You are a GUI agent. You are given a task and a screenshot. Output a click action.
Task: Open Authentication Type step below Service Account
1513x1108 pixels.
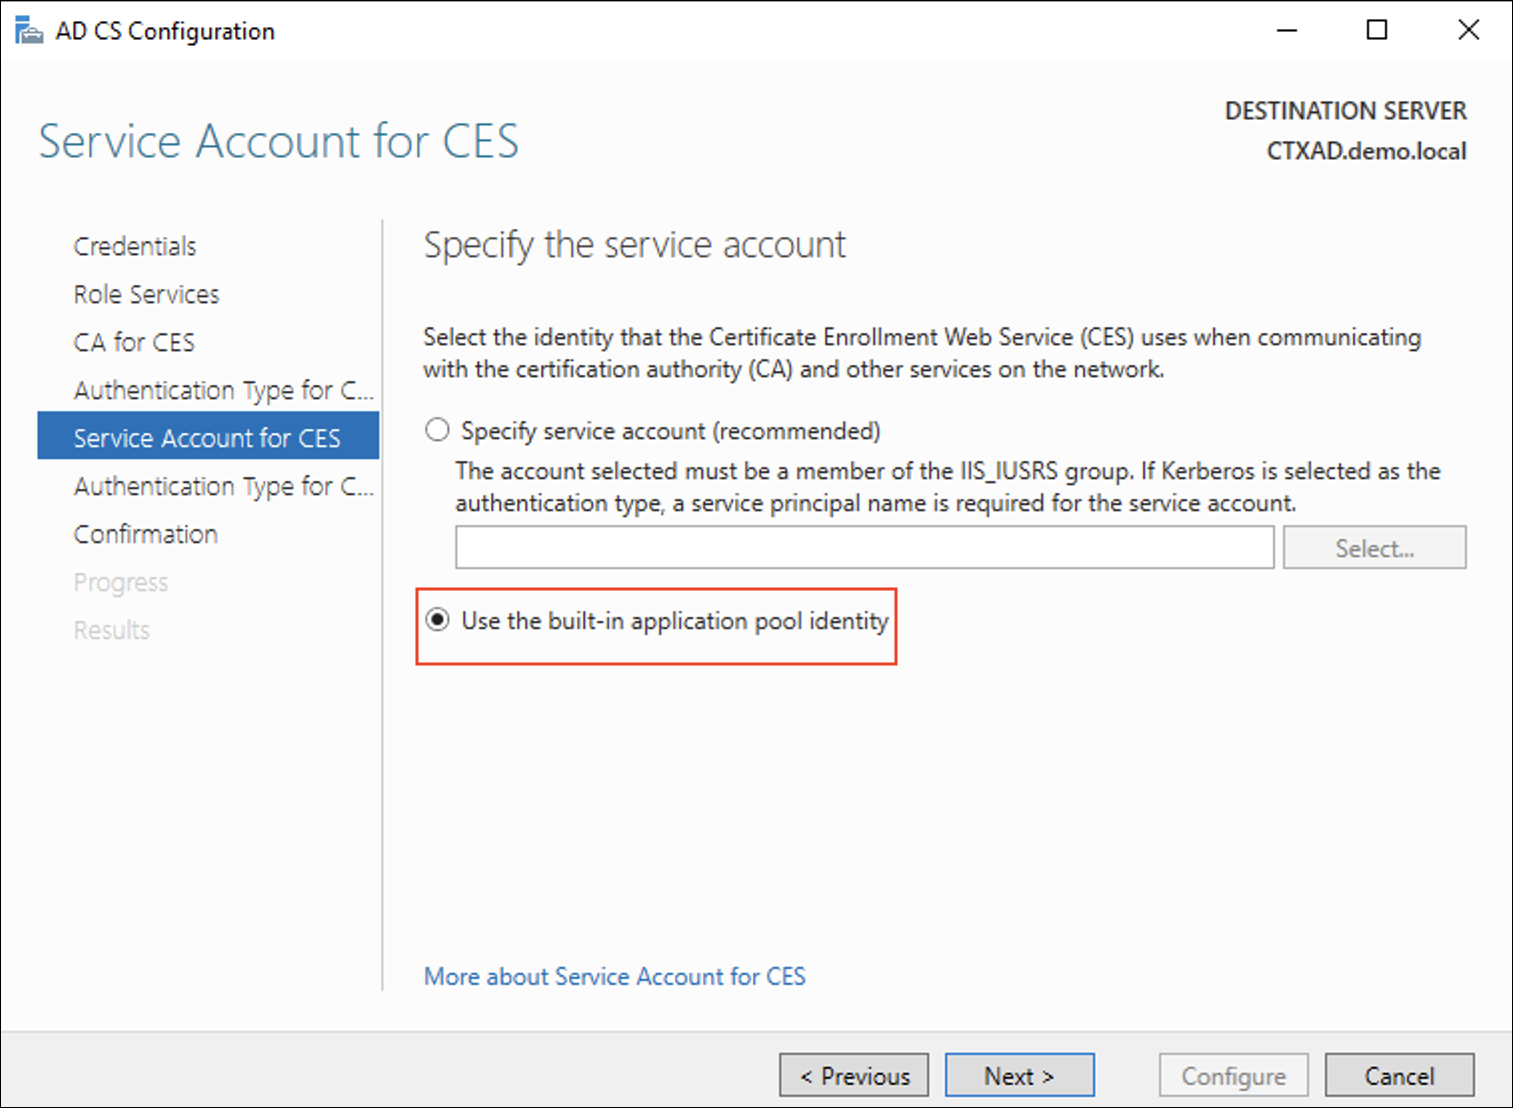[x=223, y=486]
